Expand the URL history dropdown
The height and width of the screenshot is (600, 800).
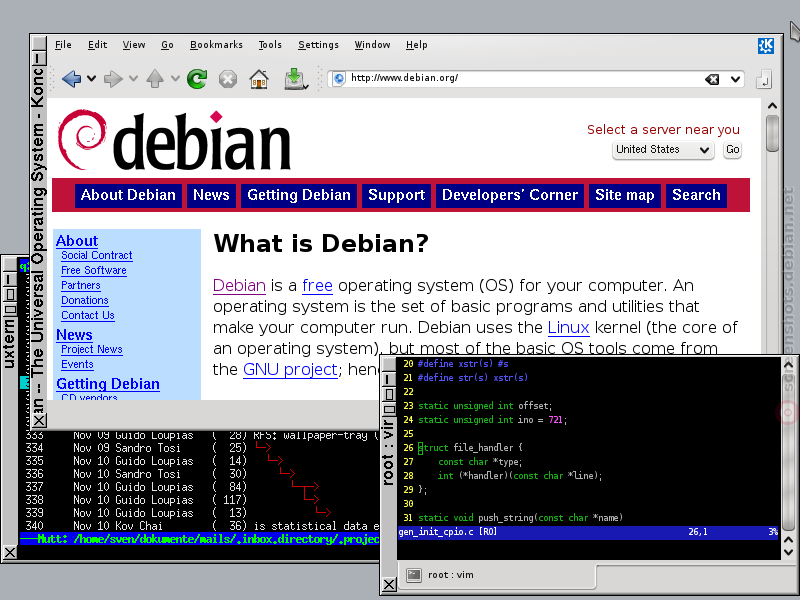click(x=735, y=79)
